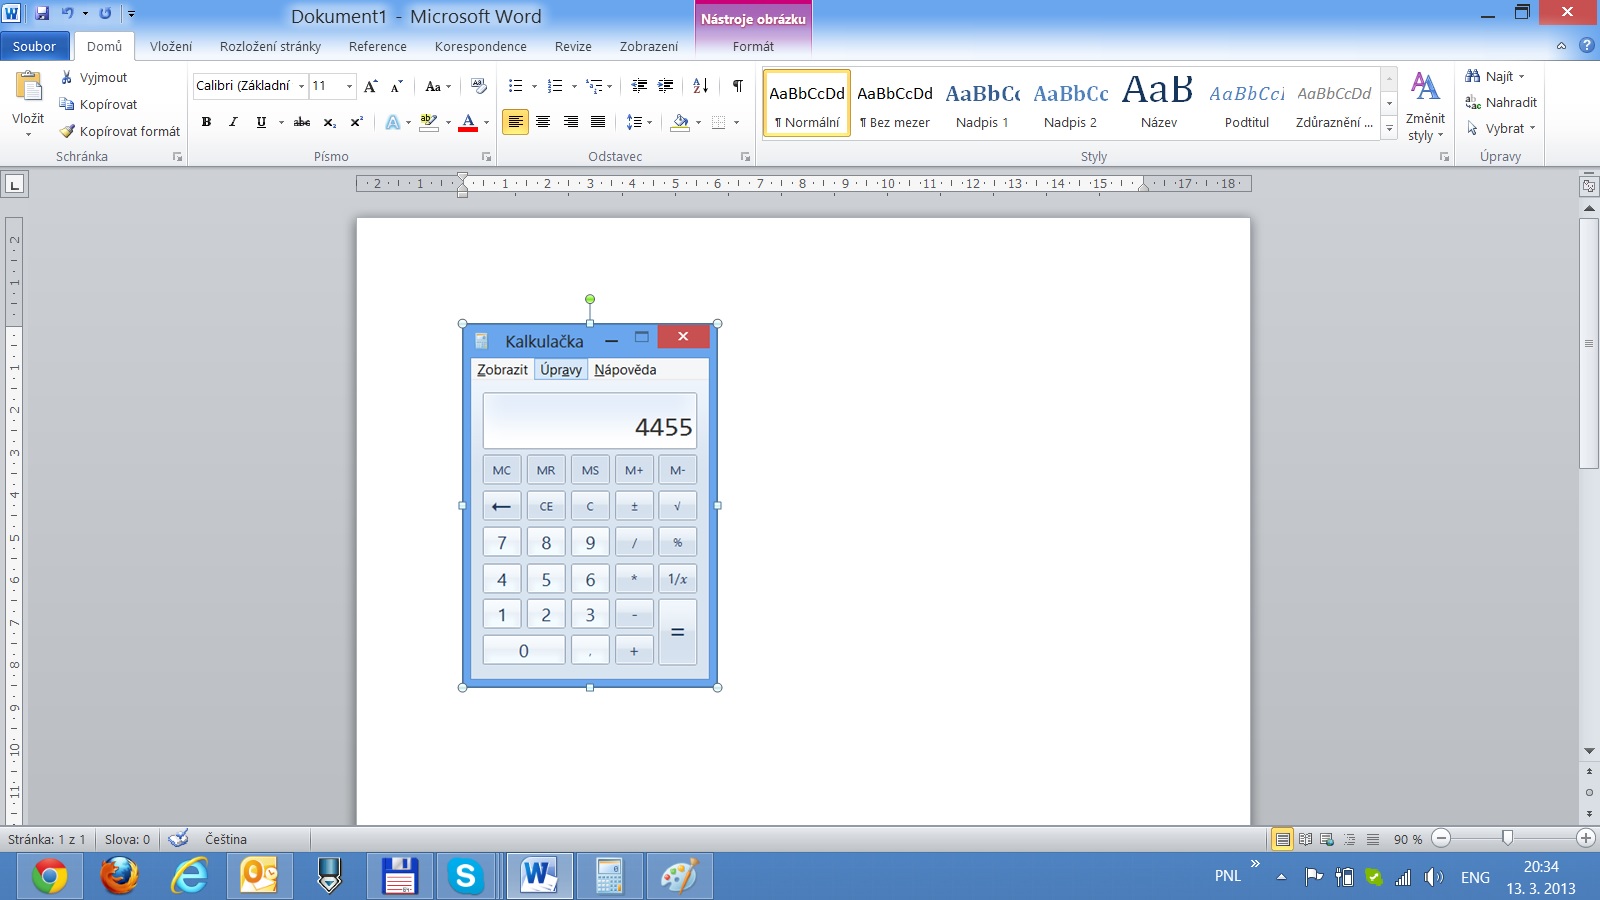Open the line spacing dropdown
The image size is (1600, 900).
coord(639,122)
